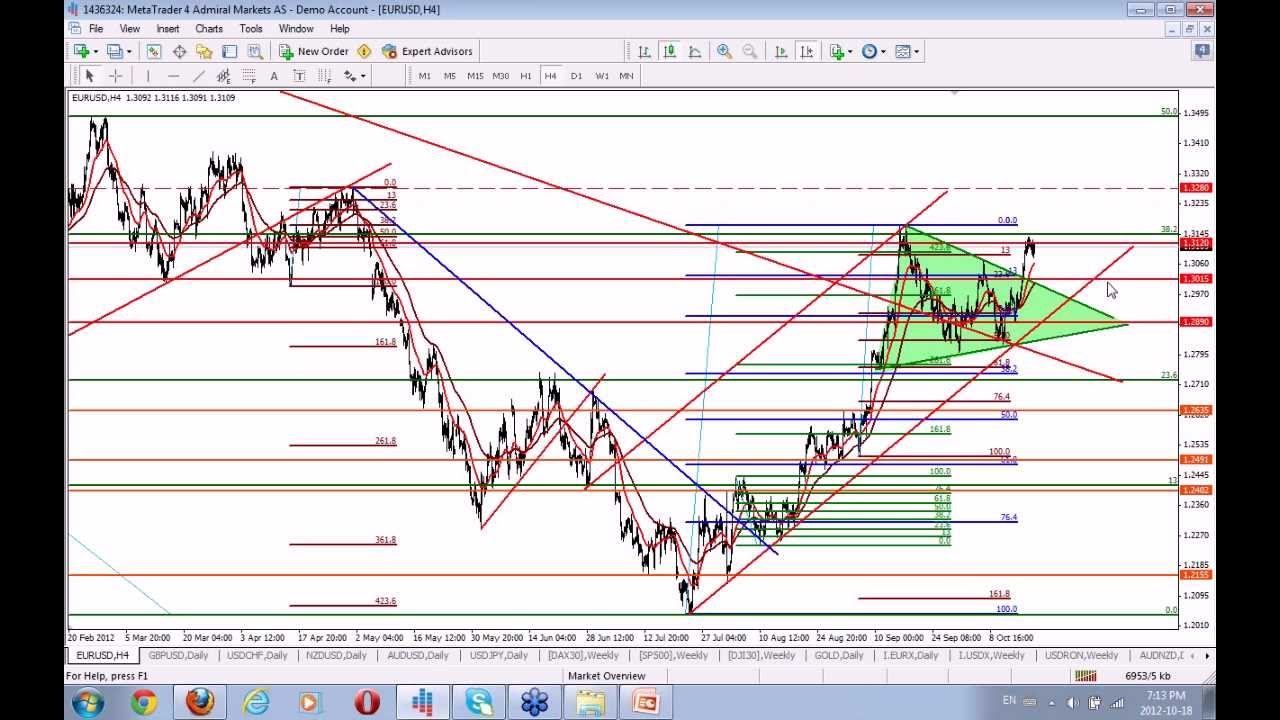
Task: Toggle Chart Shift button
Action: 806,51
